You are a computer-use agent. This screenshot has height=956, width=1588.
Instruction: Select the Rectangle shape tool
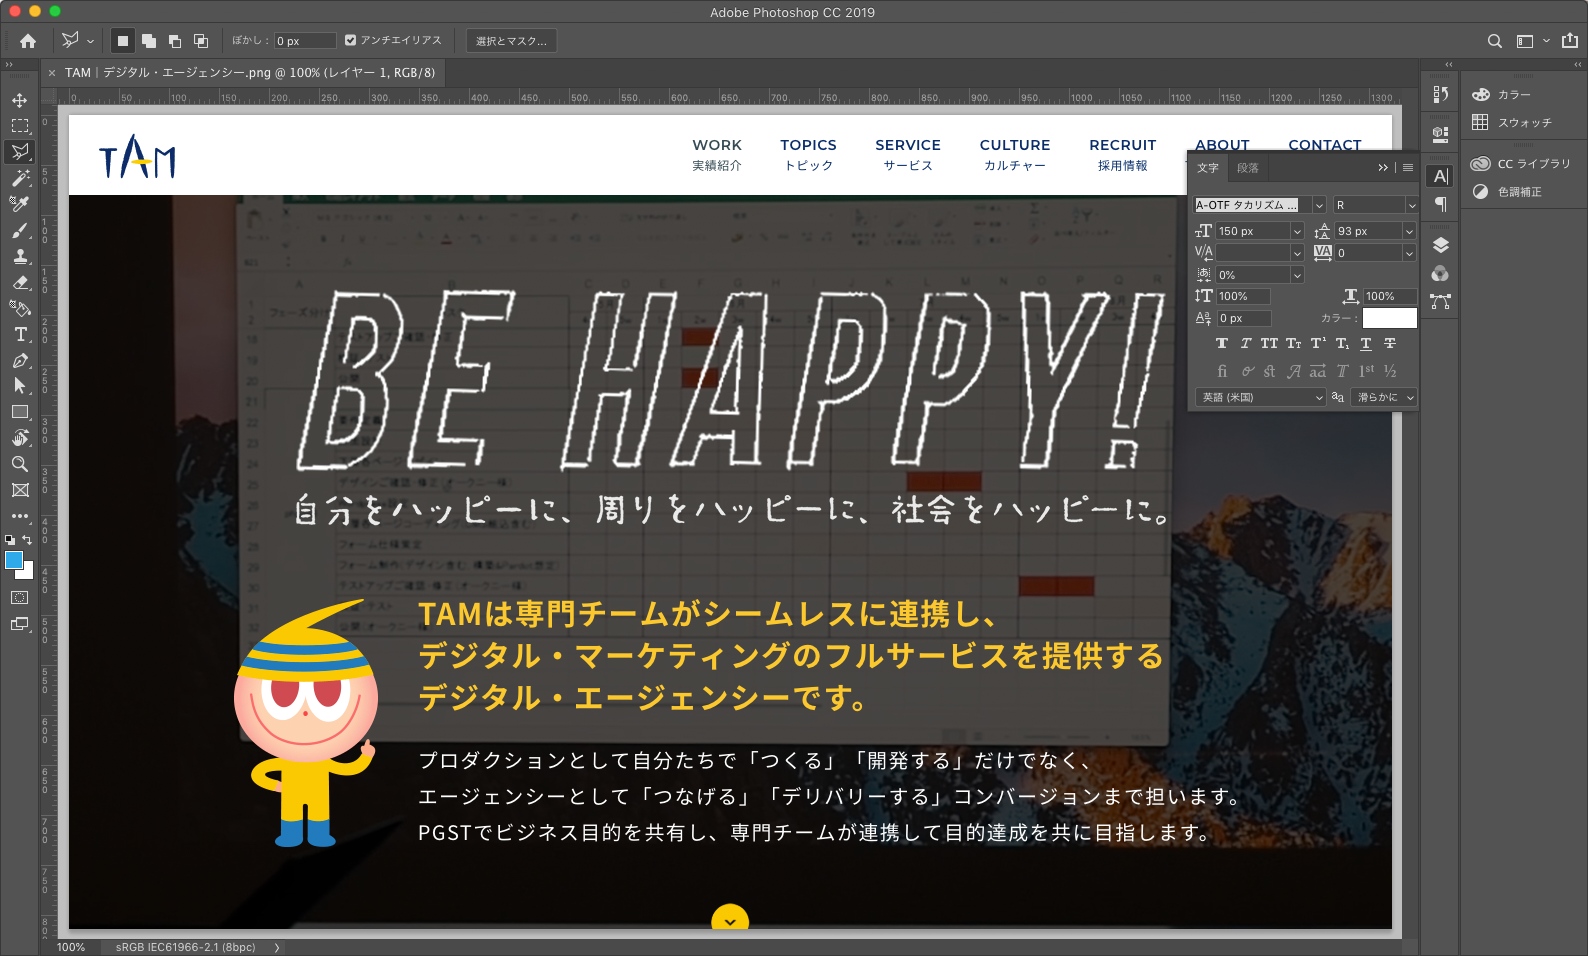(x=20, y=412)
